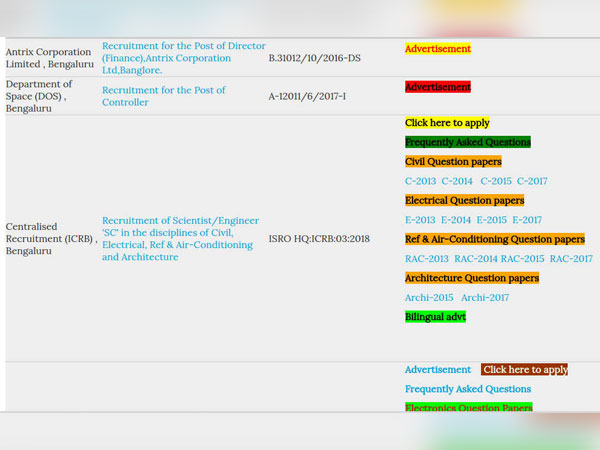Screen dimensions: 600x450
Task: Click the Architecture Question papers label
Action: [472, 278]
